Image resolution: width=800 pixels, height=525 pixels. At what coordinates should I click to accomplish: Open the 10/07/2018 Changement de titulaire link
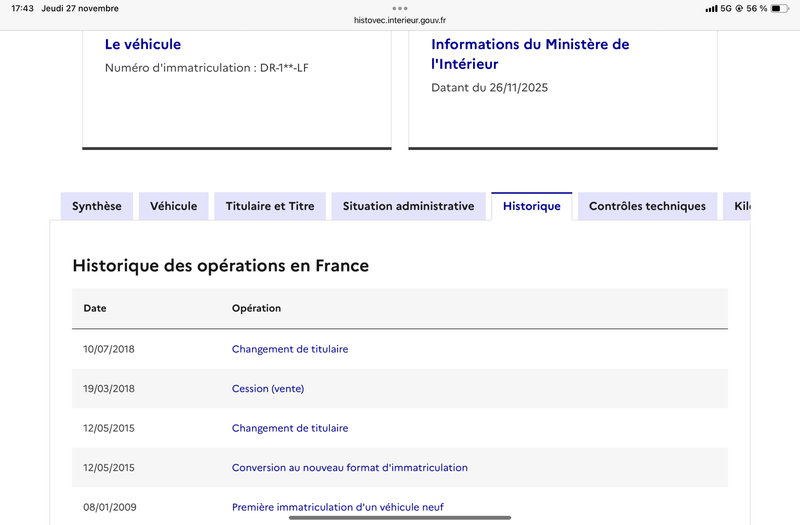pyautogui.click(x=290, y=349)
